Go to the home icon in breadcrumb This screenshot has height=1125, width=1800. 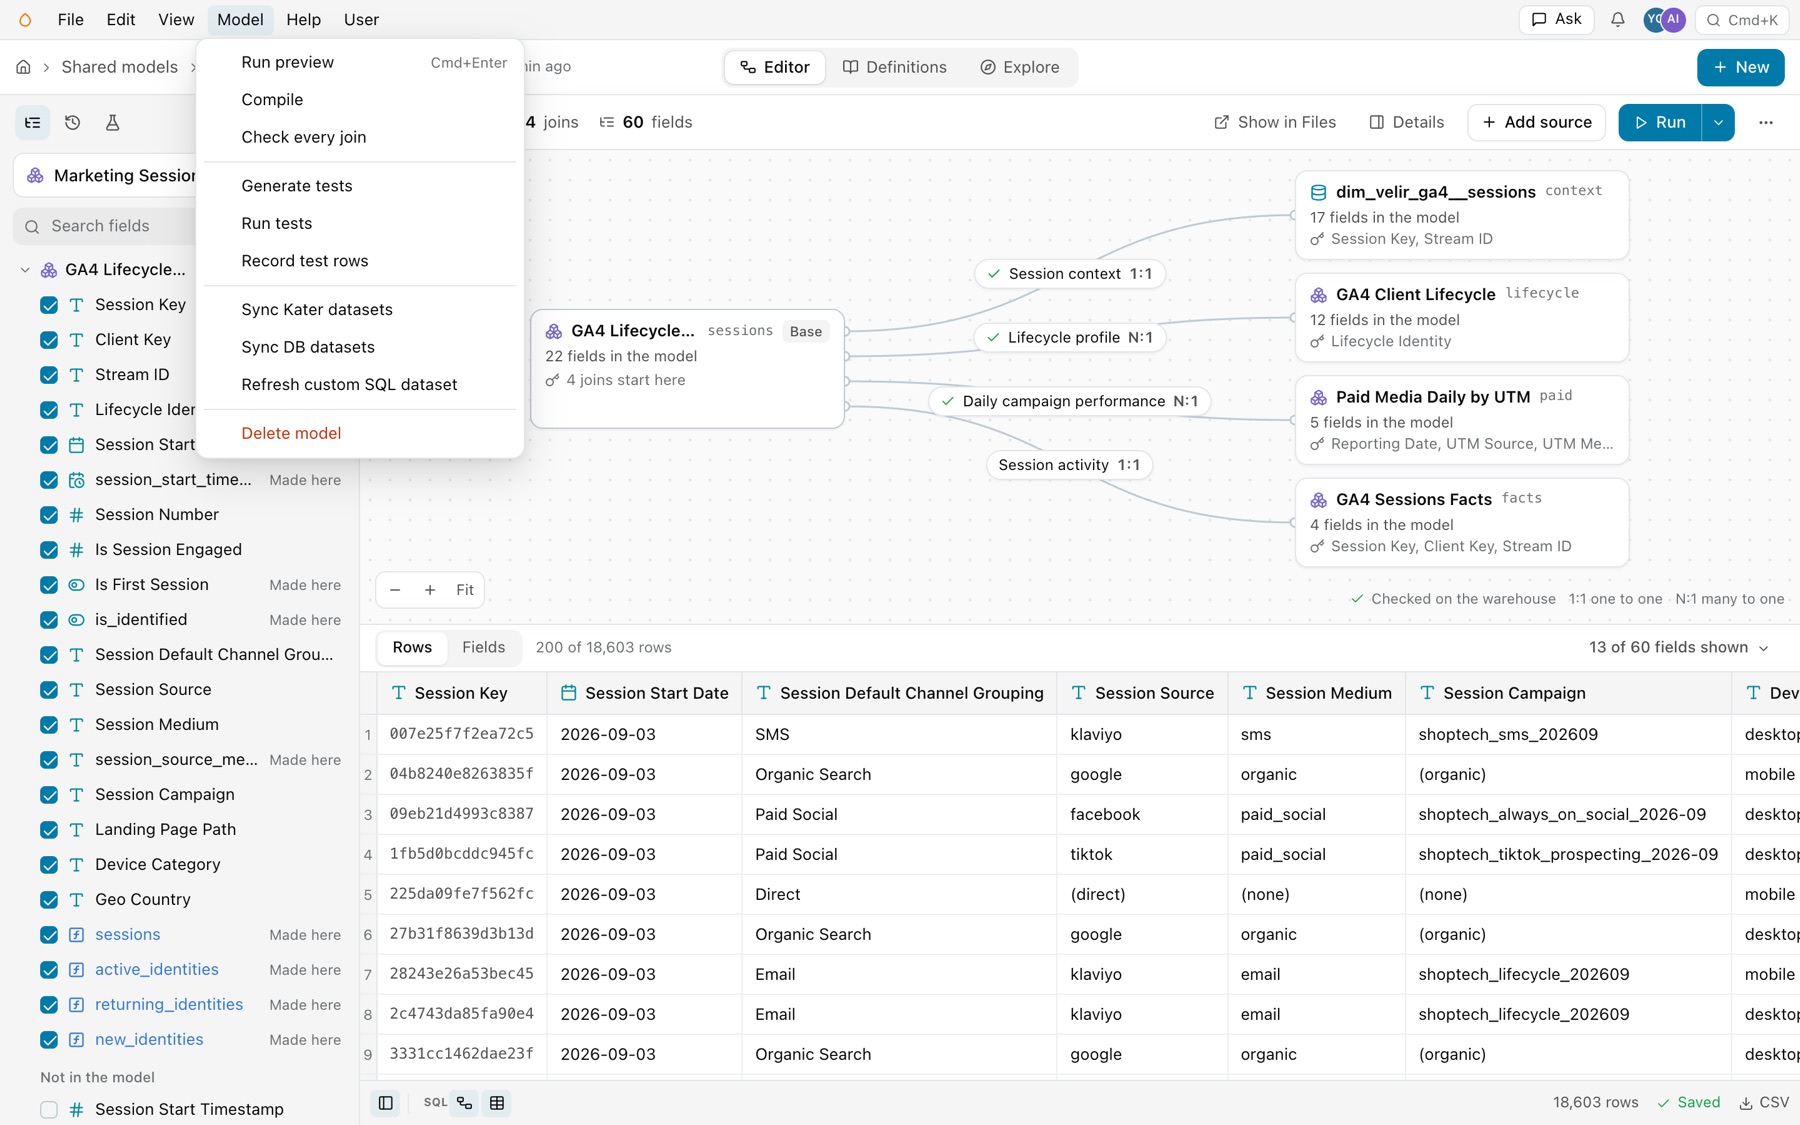23,67
